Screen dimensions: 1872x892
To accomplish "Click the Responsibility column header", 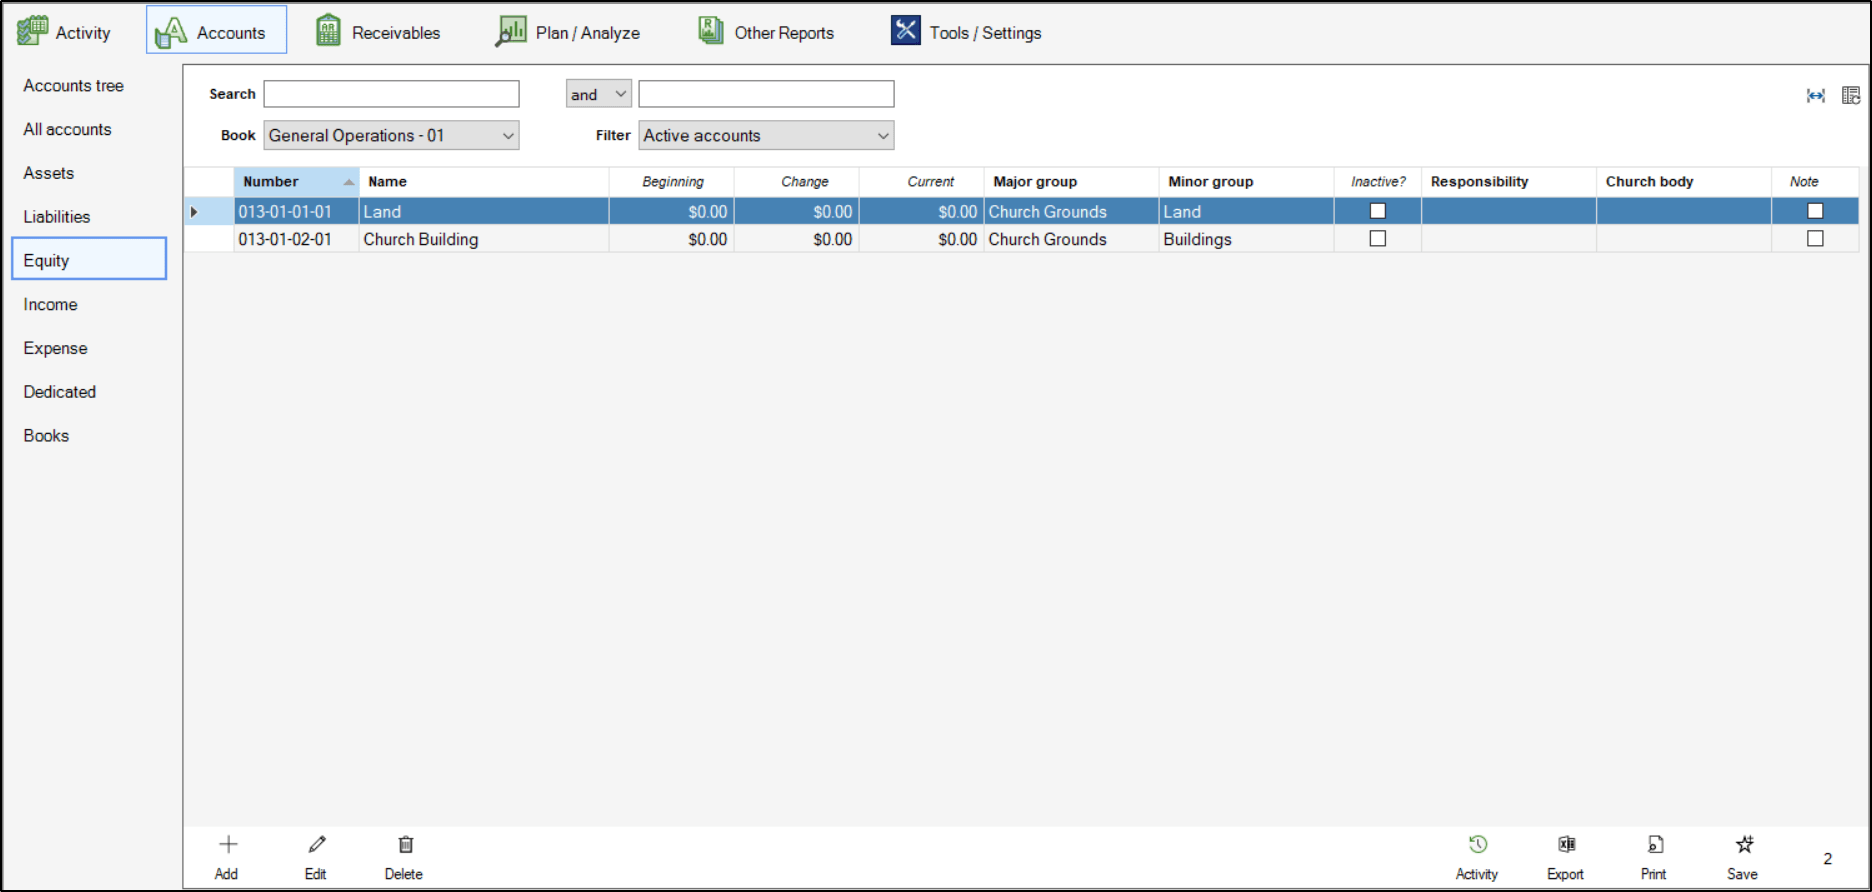I will [x=1509, y=182].
